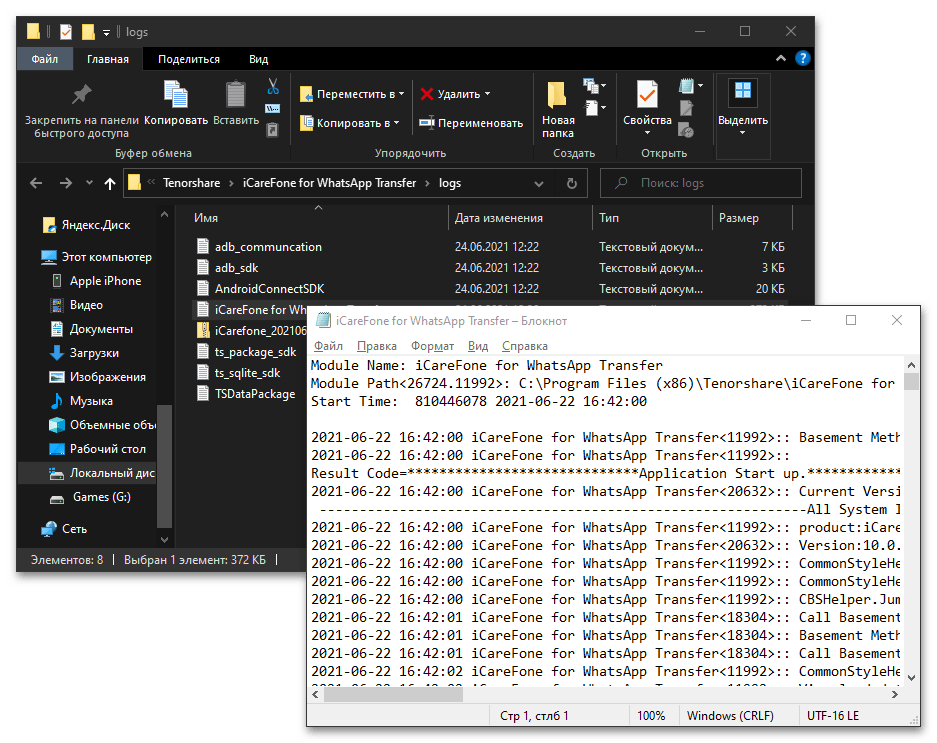Click Notepad horizontal scrollbar thumb
The image size is (937, 743).
coord(393,695)
